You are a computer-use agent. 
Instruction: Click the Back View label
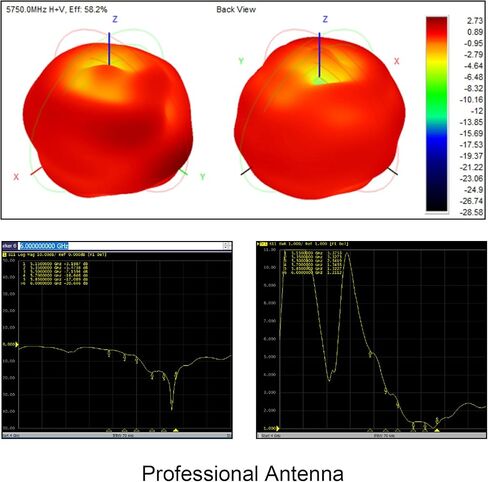tap(236, 9)
